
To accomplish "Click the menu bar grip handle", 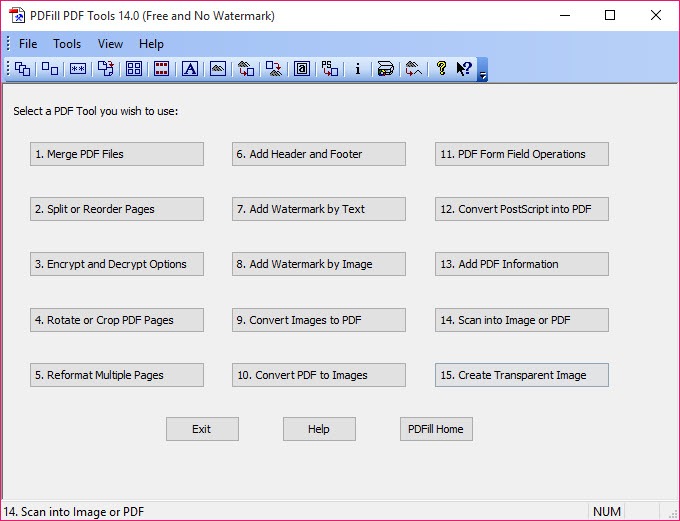I will pos(8,44).
